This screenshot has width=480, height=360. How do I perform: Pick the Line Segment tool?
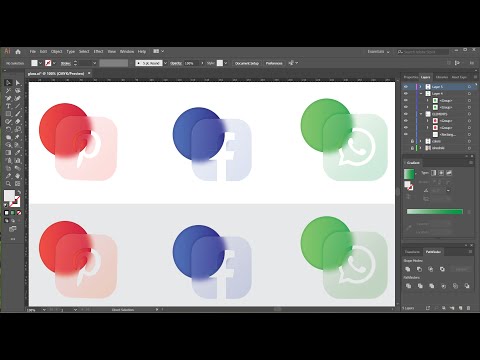18,106
